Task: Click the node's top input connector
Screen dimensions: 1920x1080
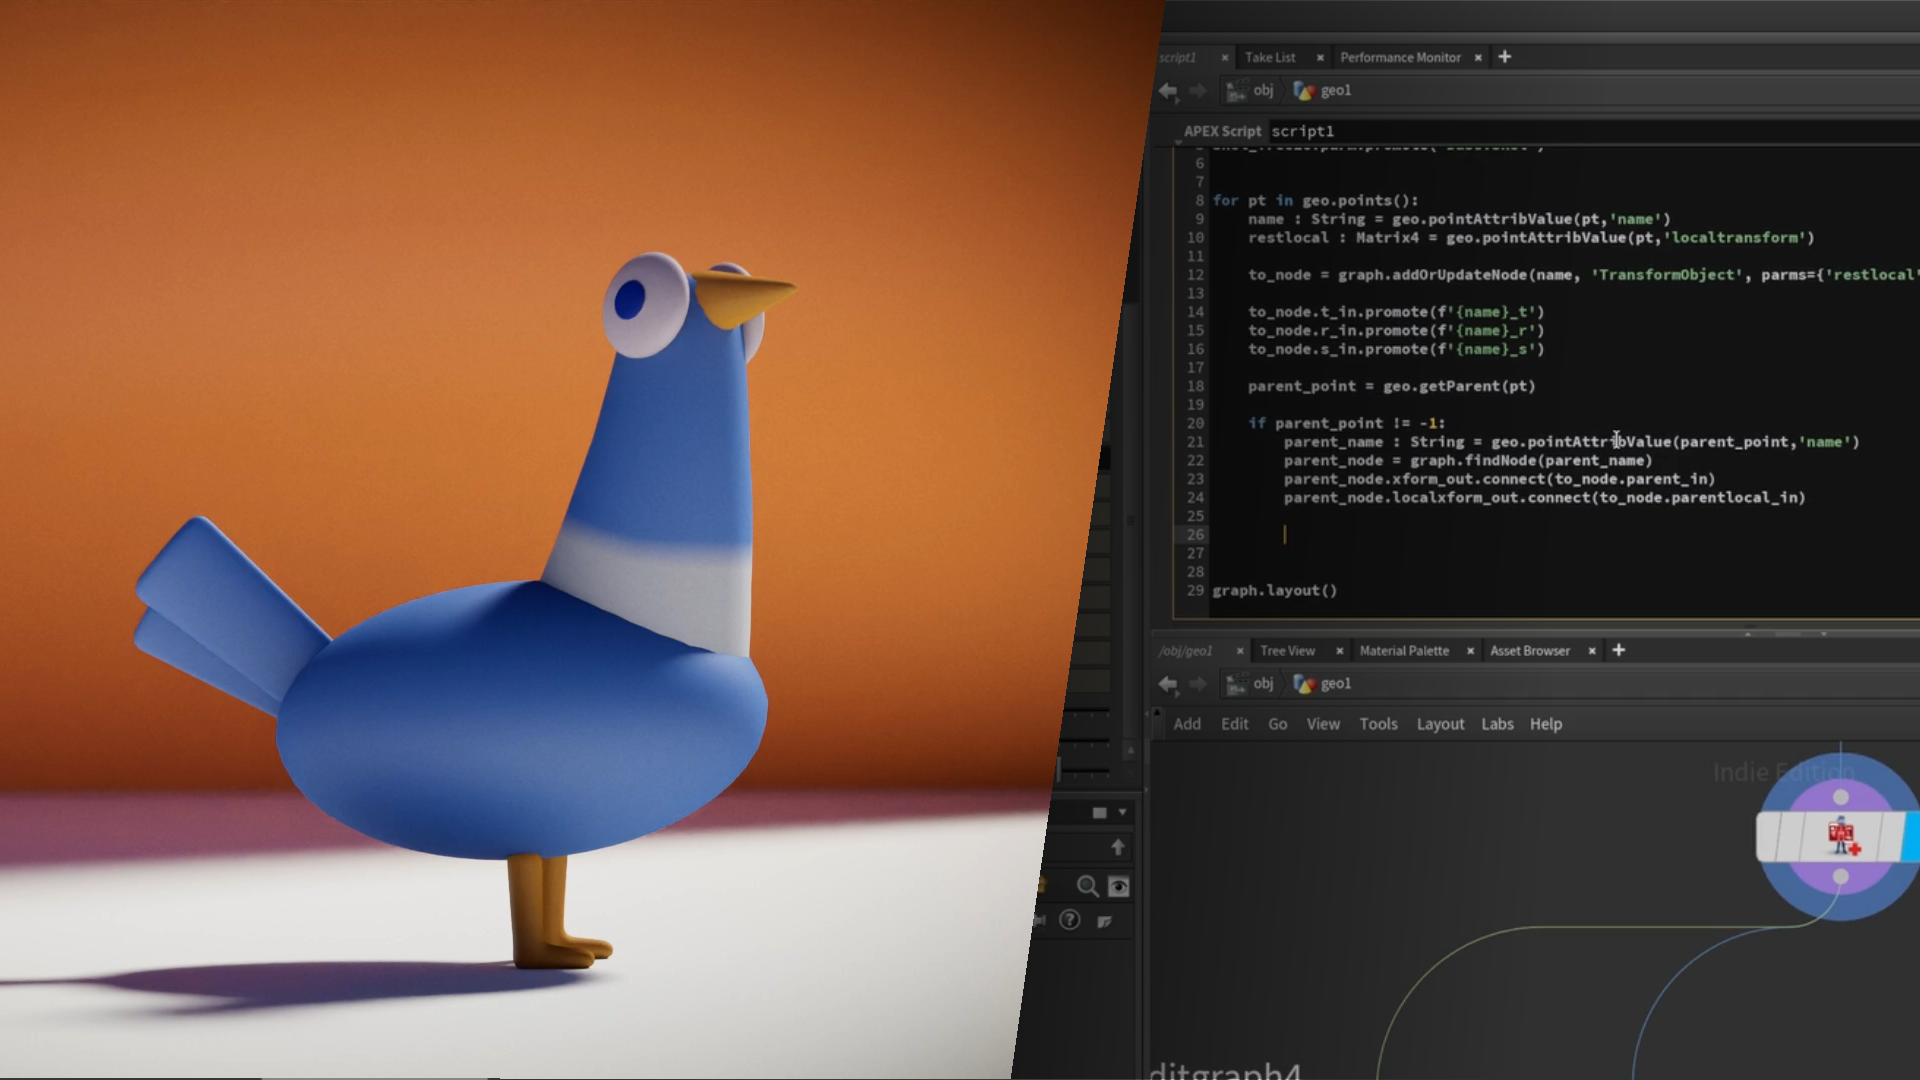Action: [x=1841, y=797]
